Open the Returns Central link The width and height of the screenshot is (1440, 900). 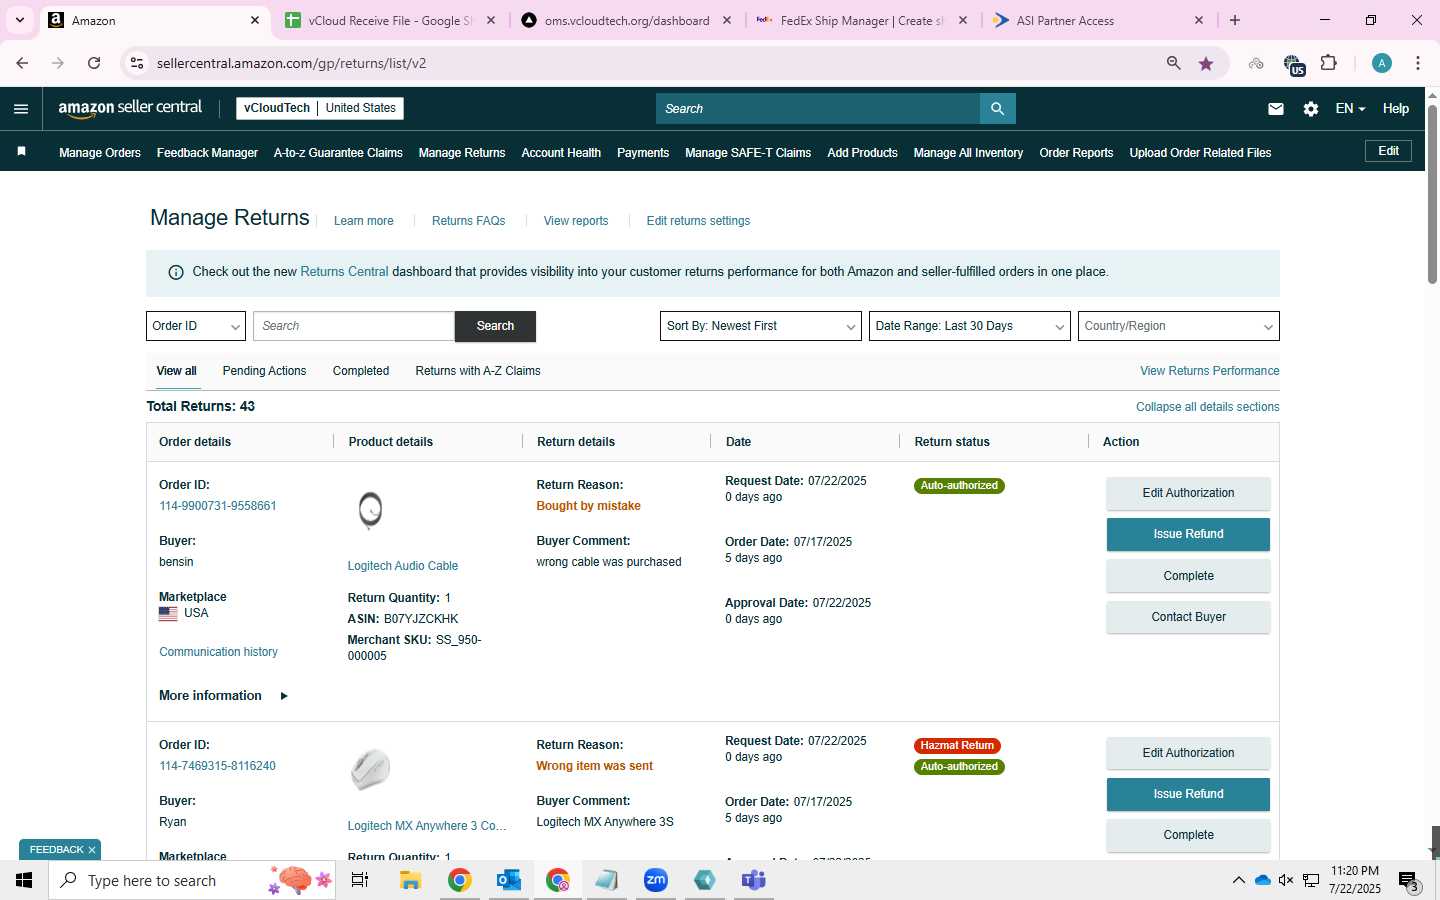point(344,272)
